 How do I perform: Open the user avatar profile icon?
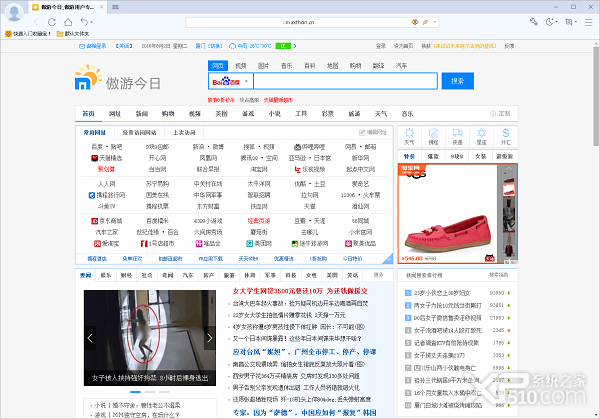(x=14, y=12)
